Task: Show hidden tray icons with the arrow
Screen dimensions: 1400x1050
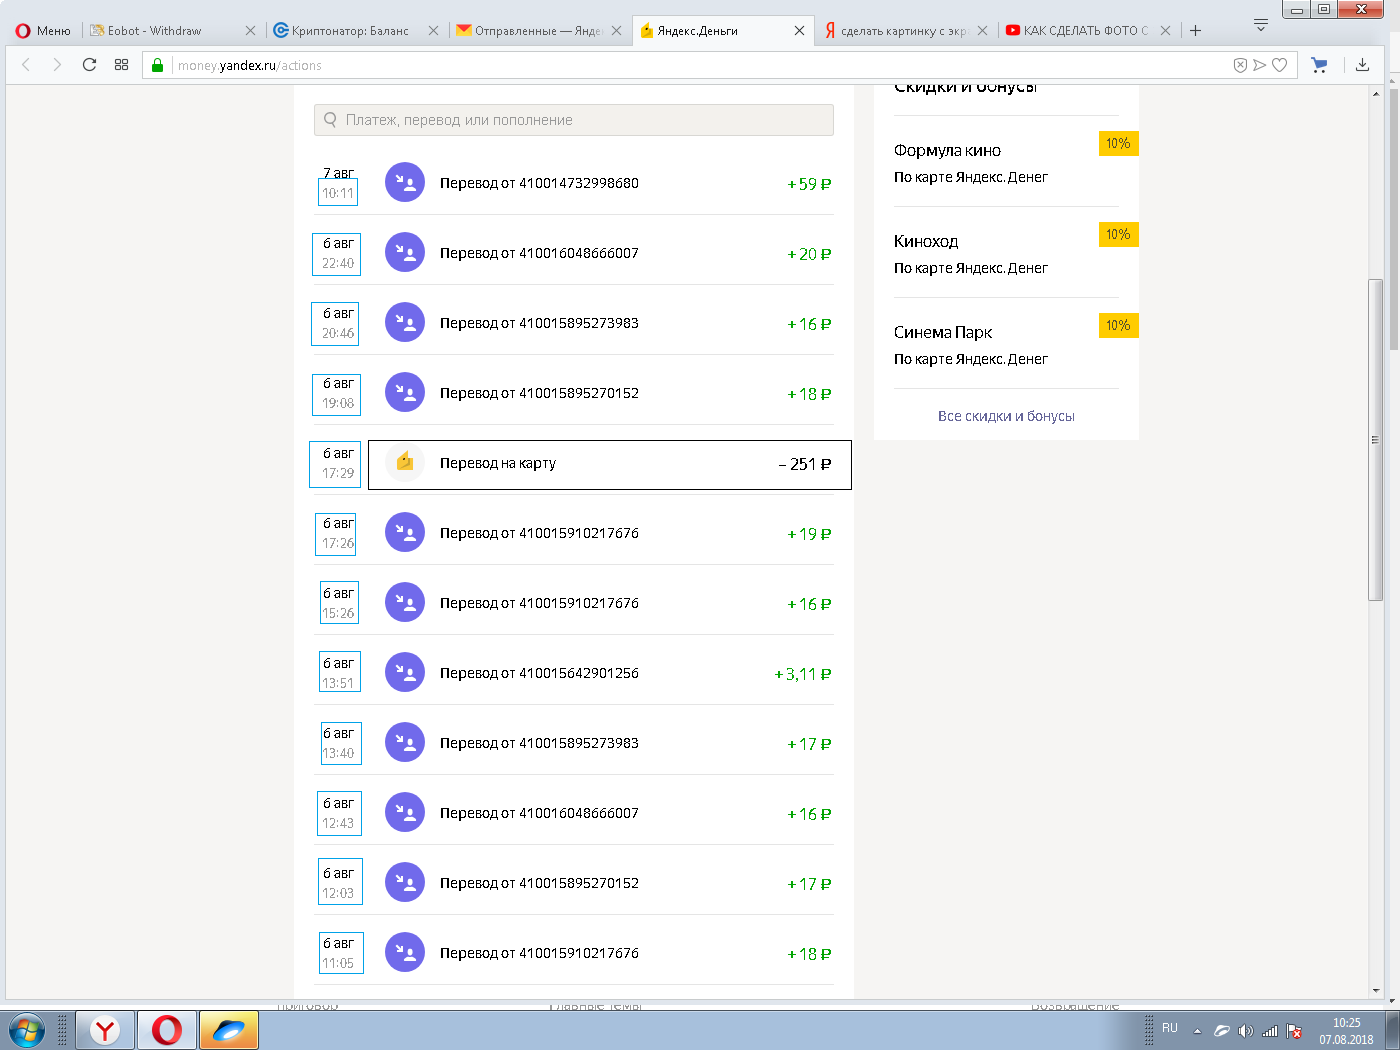Action: point(1197,1031)
